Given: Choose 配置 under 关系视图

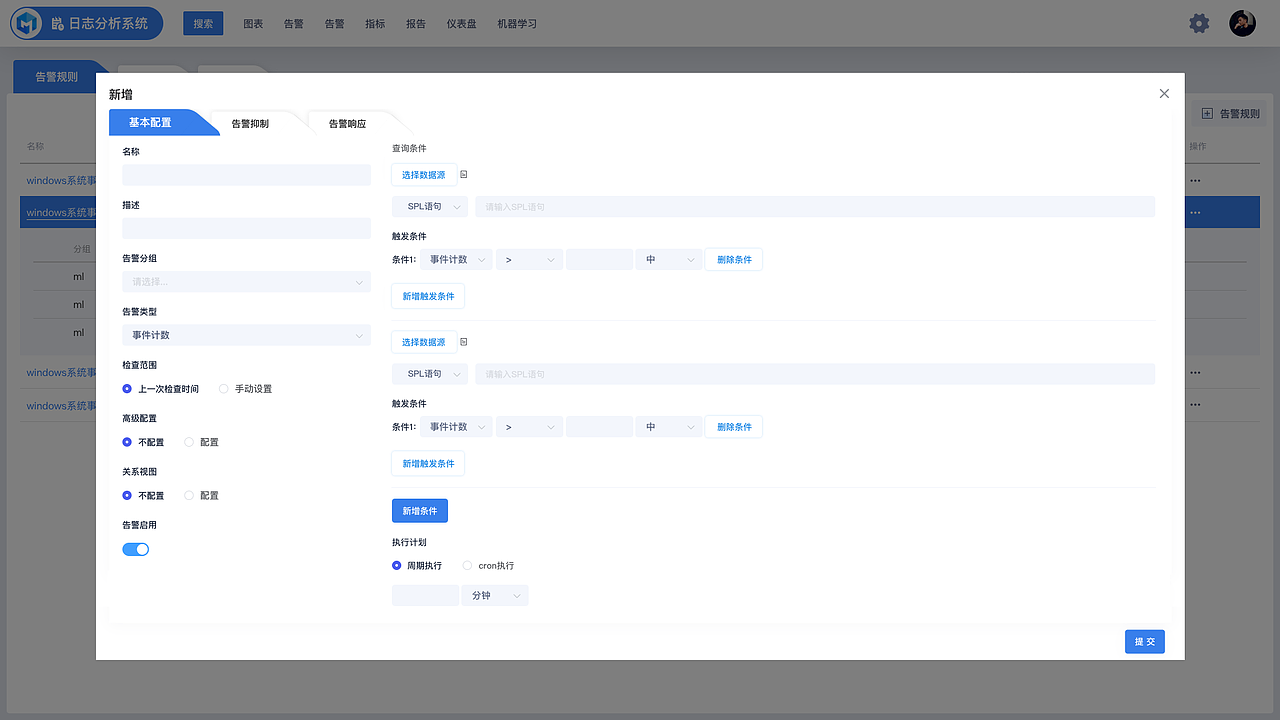Looking at the screenshot, I should click(x=189, y=495).
